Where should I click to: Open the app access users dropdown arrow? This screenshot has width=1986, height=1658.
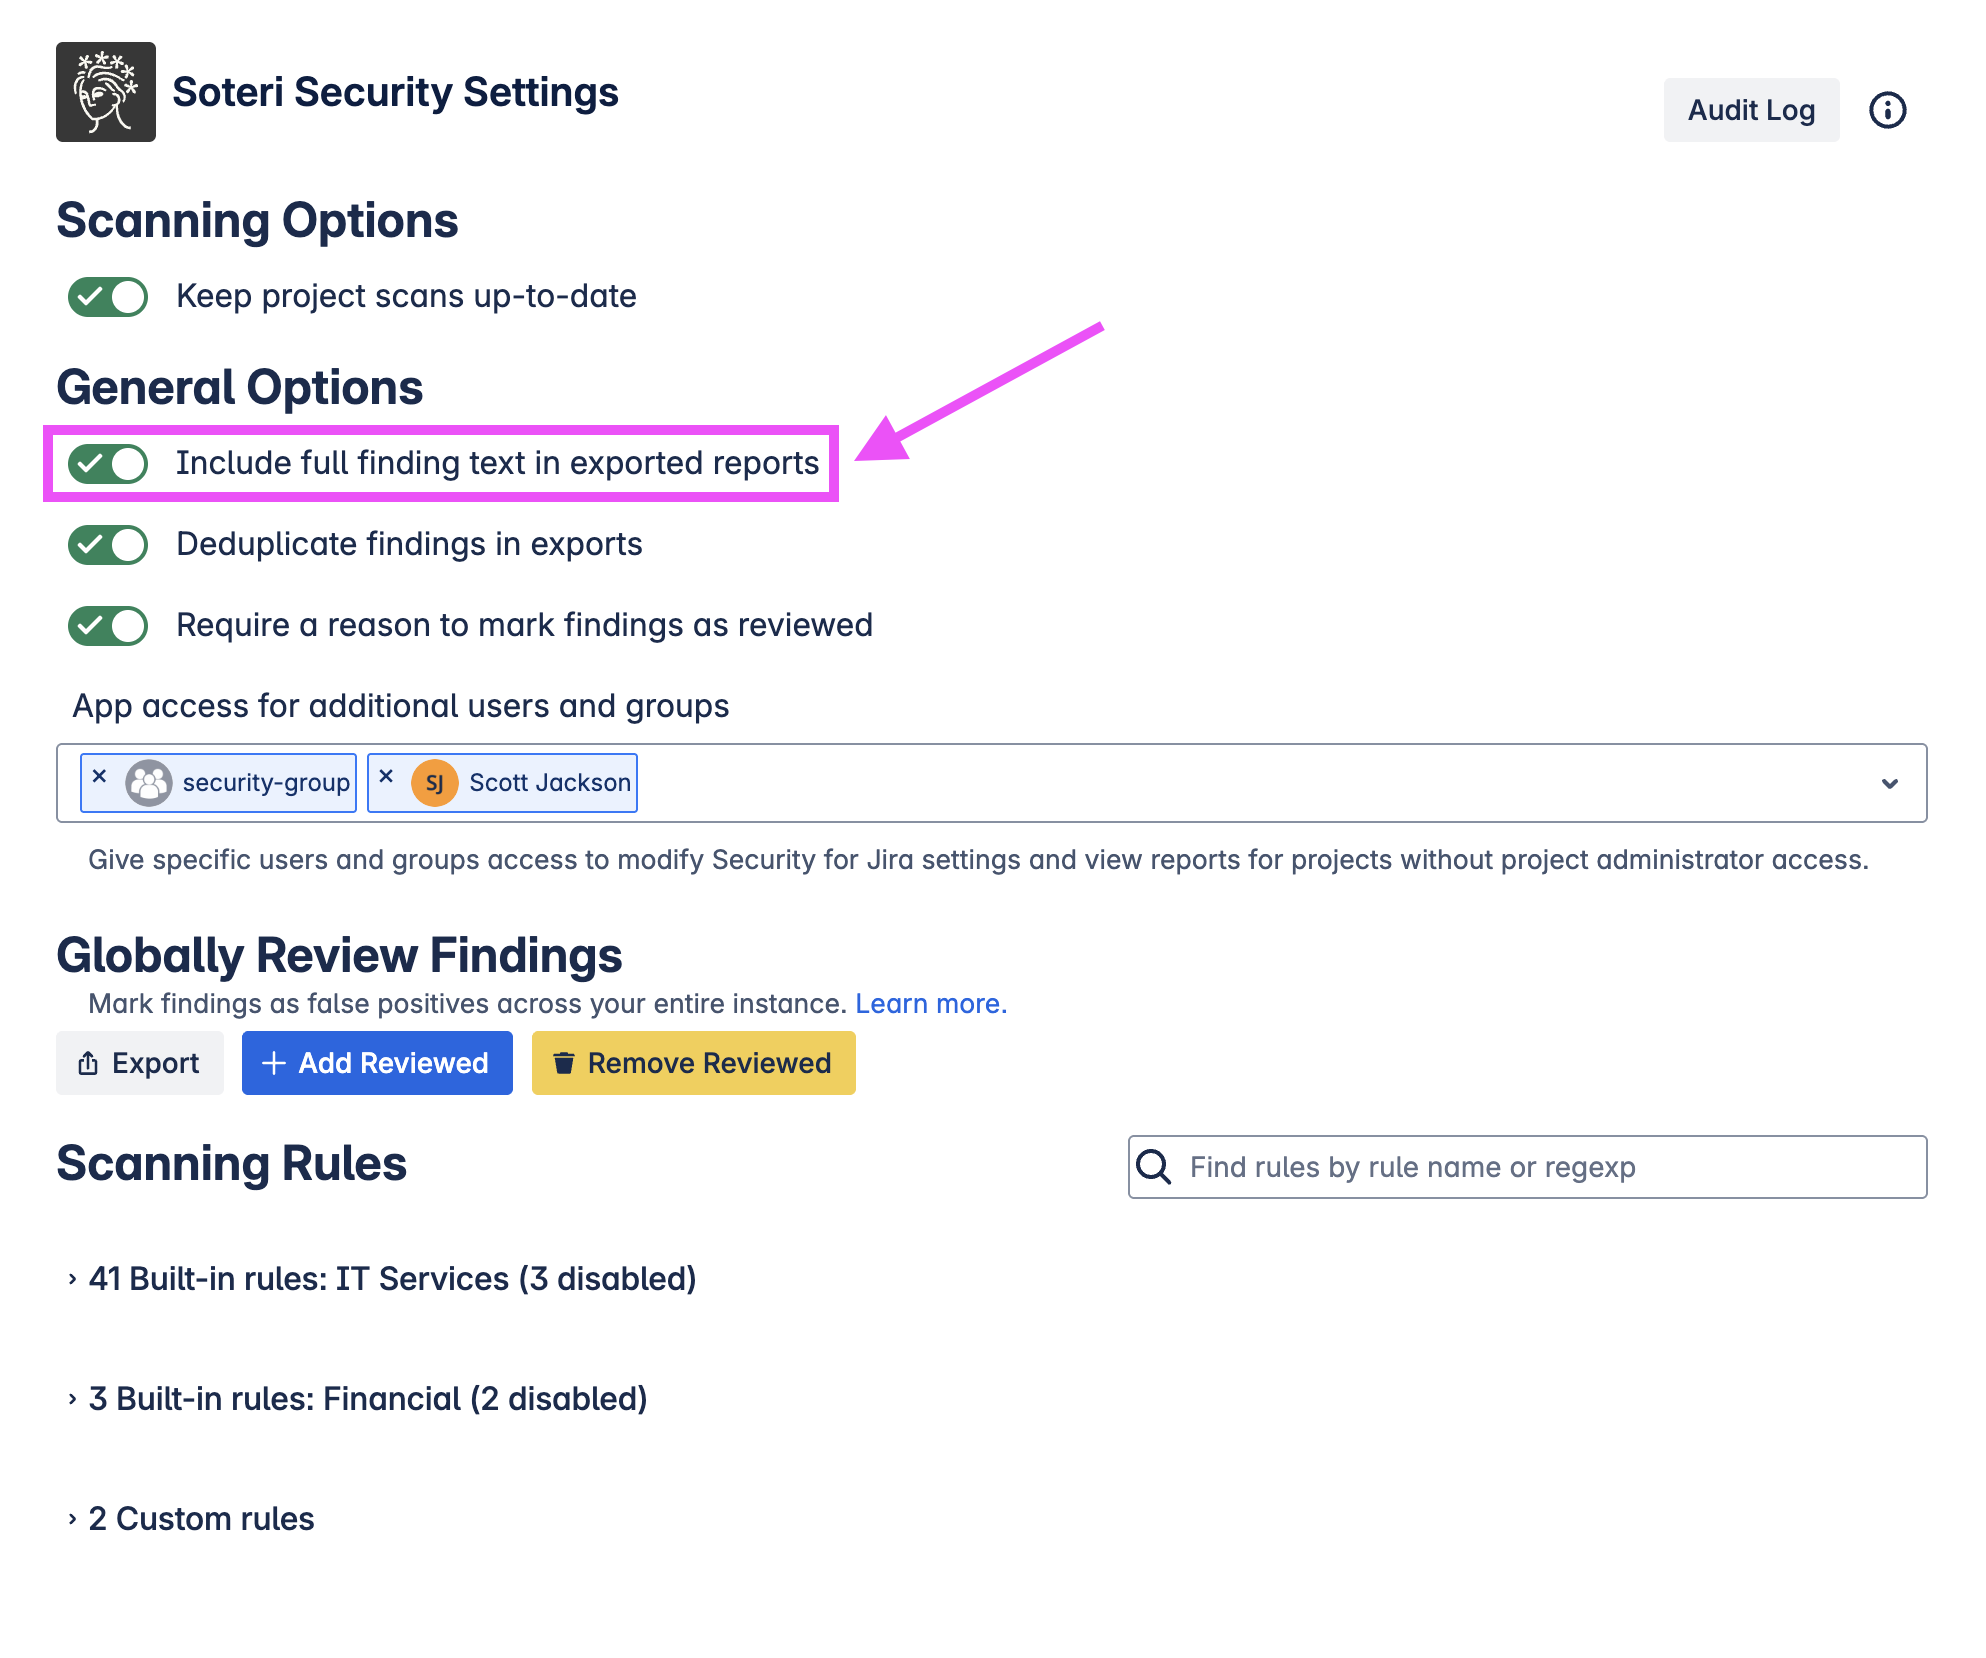coord(1889,783)
